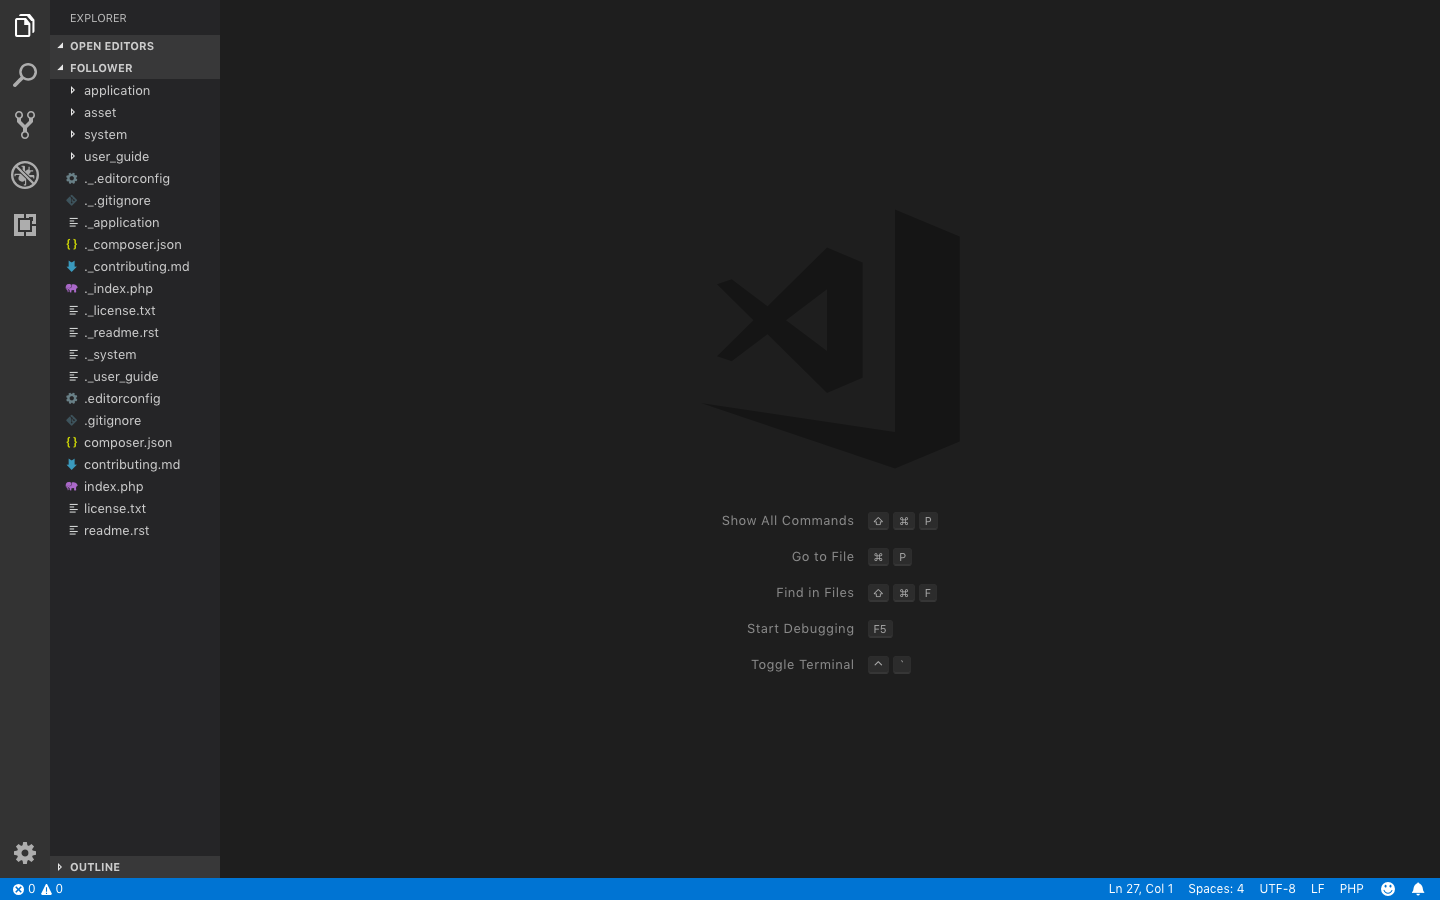Image resolution: width=1440 pixels, height=900 pixels.
Task: Click the diamond icon of ._.gitignore
Action: click(72, 201)
